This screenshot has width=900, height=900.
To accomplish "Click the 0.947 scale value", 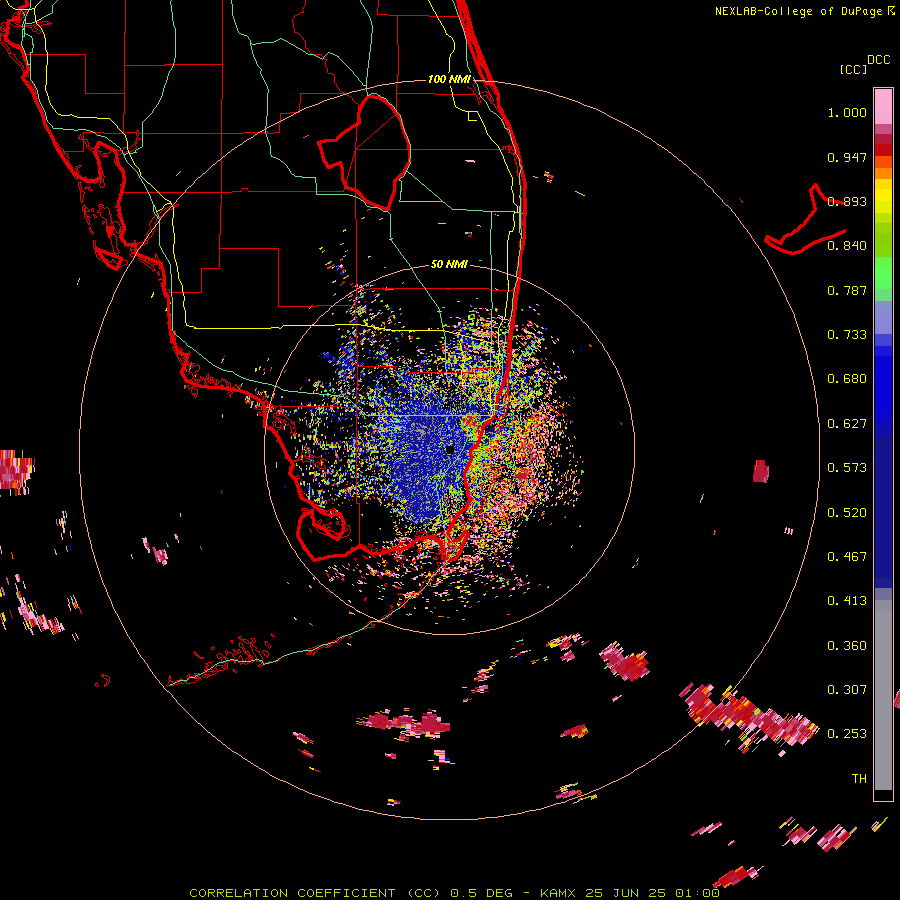I will [847, 157].
